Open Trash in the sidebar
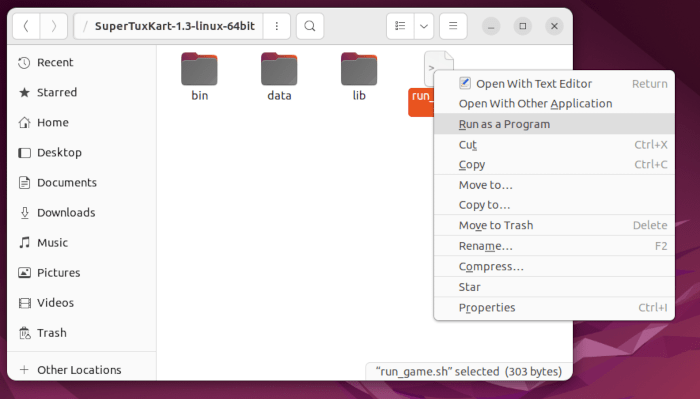Image resolution: width=700 pixels, height=399 pixels. [82, 333]
